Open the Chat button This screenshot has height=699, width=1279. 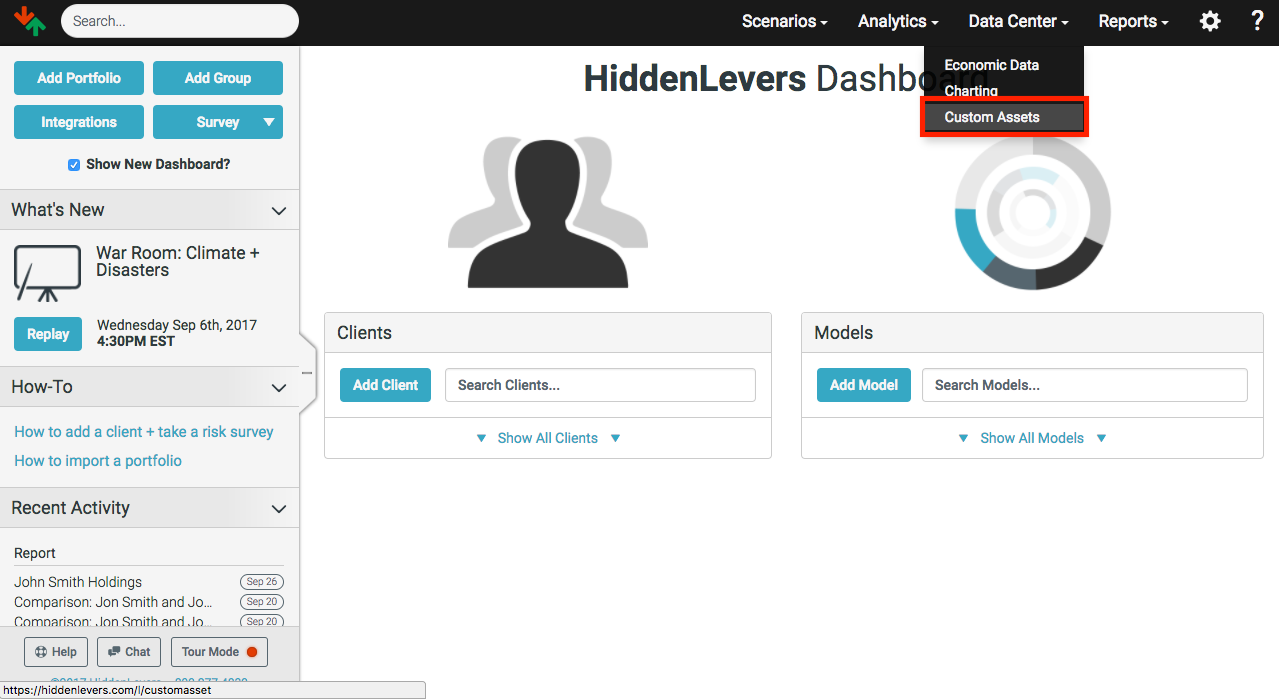(x=130, y=652)
